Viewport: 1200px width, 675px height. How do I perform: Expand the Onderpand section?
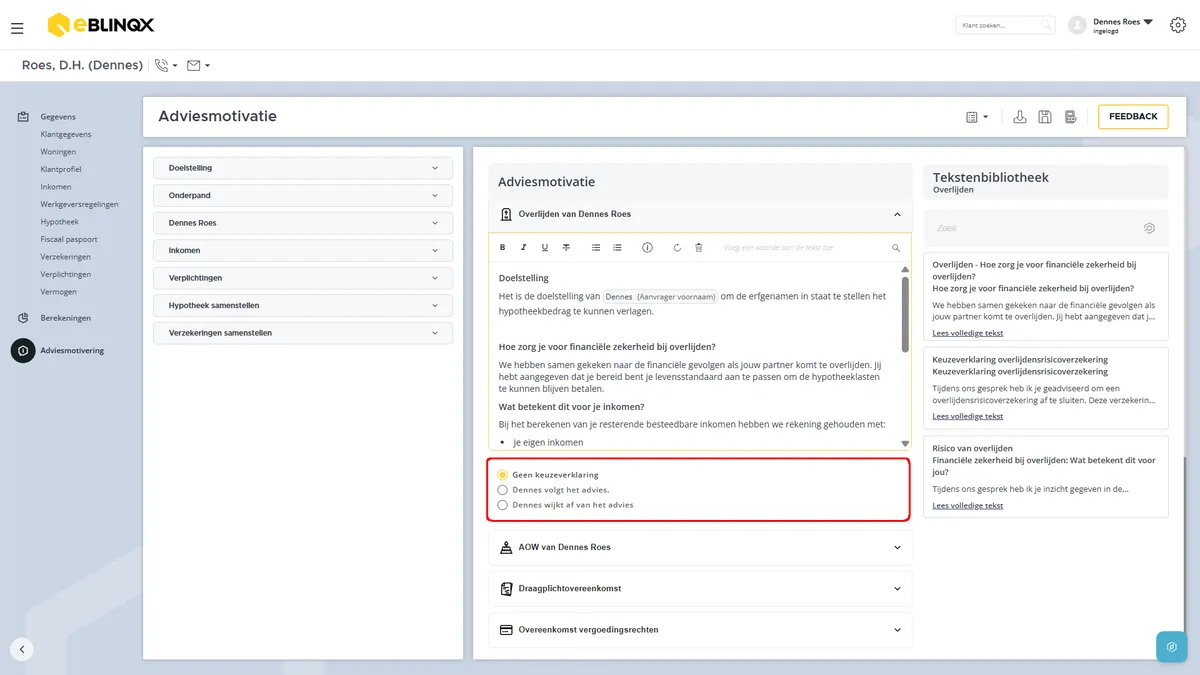coord(303,196)
